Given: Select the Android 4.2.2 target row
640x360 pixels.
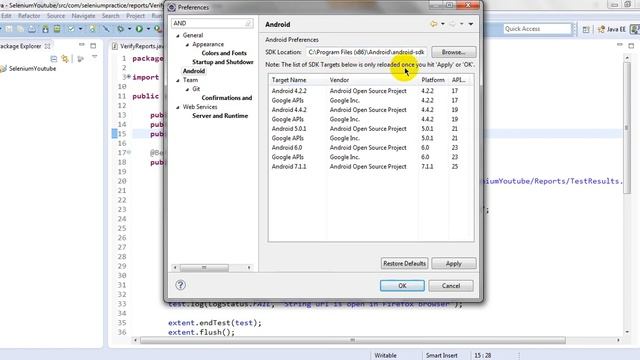Looking at the screenshot, I should point(371,91).
